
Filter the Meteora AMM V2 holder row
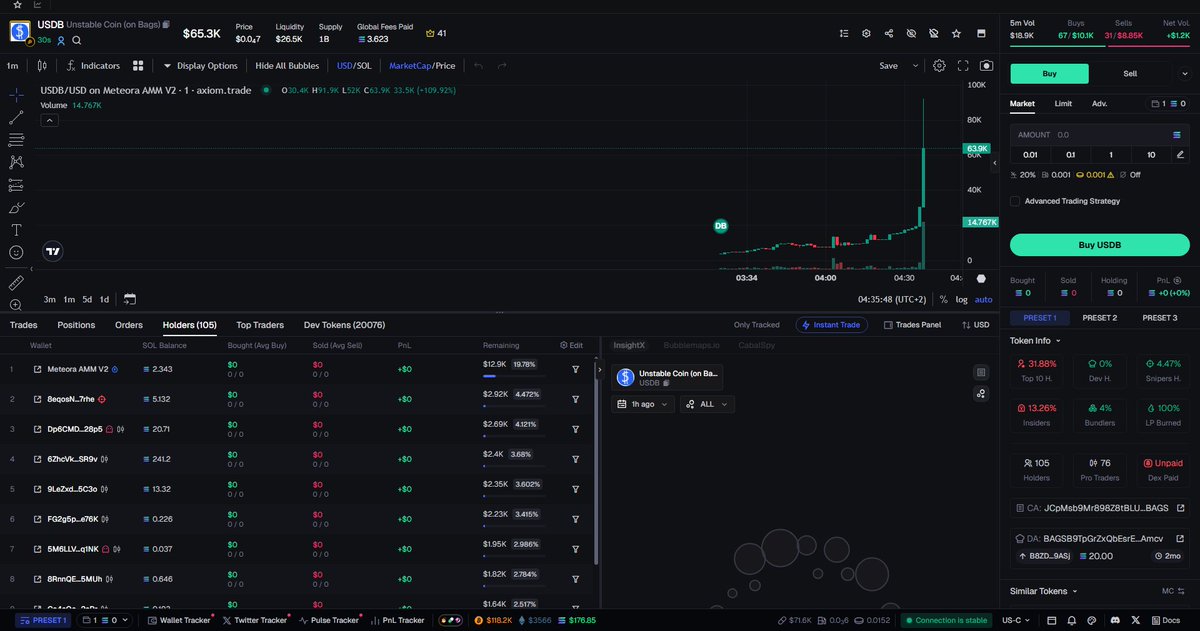(x=576, y=369)
